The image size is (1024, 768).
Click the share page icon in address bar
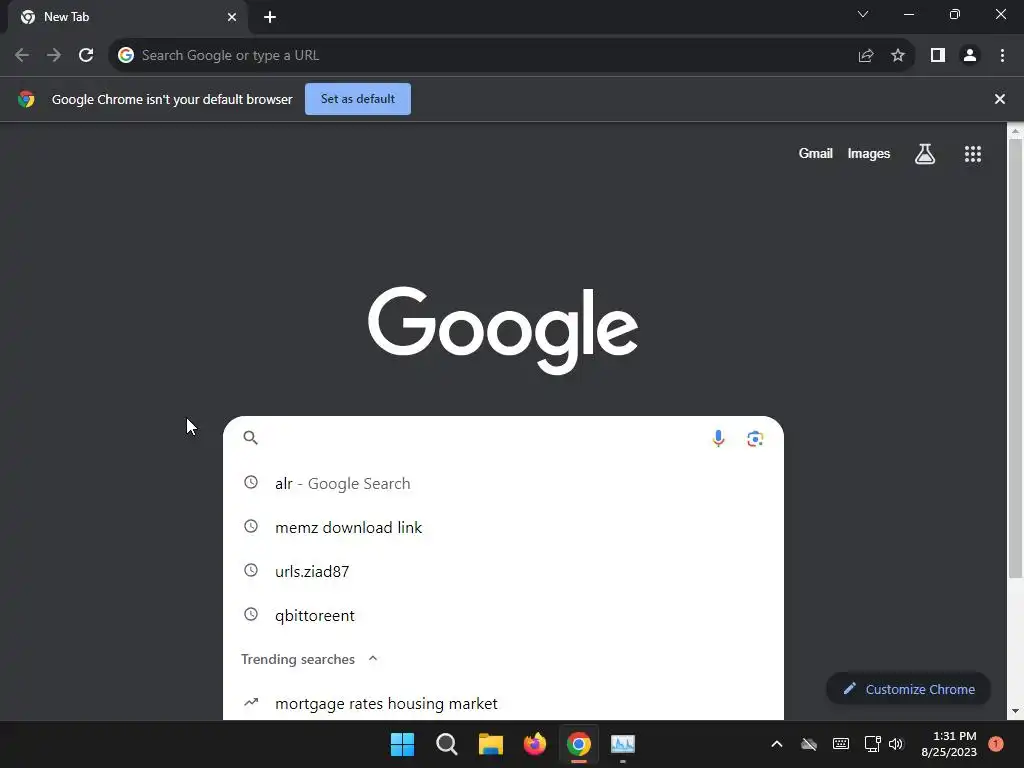click(x=866, y=56)
